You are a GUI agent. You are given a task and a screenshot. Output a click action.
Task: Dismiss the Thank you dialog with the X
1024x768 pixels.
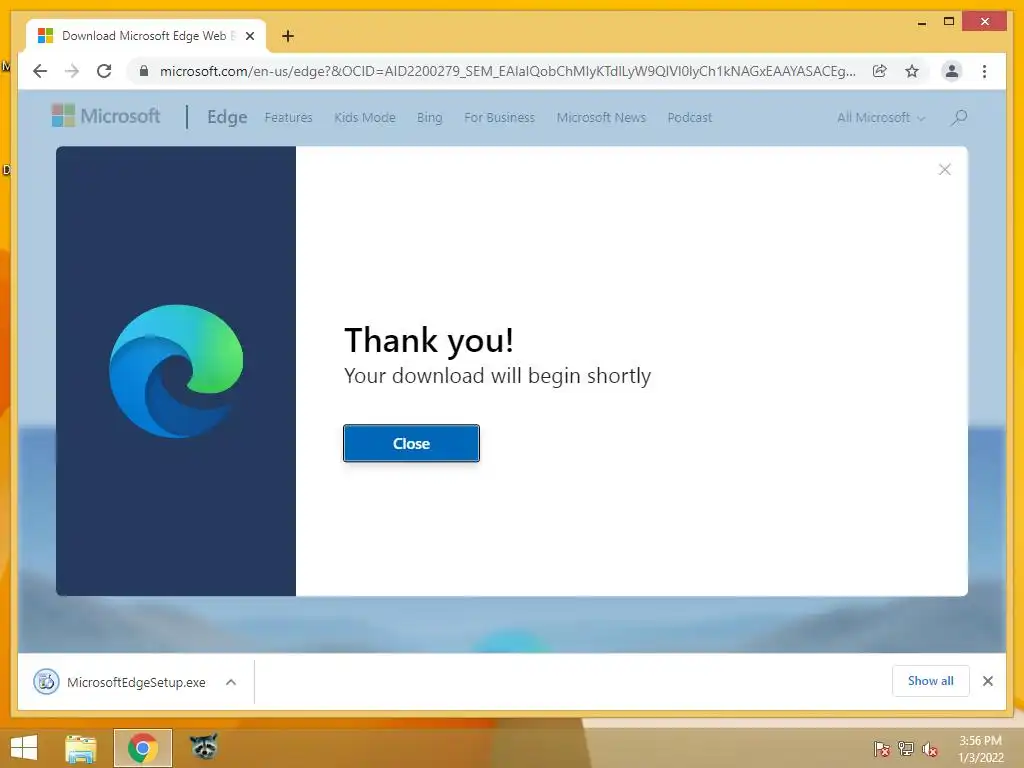coord(944,170)
